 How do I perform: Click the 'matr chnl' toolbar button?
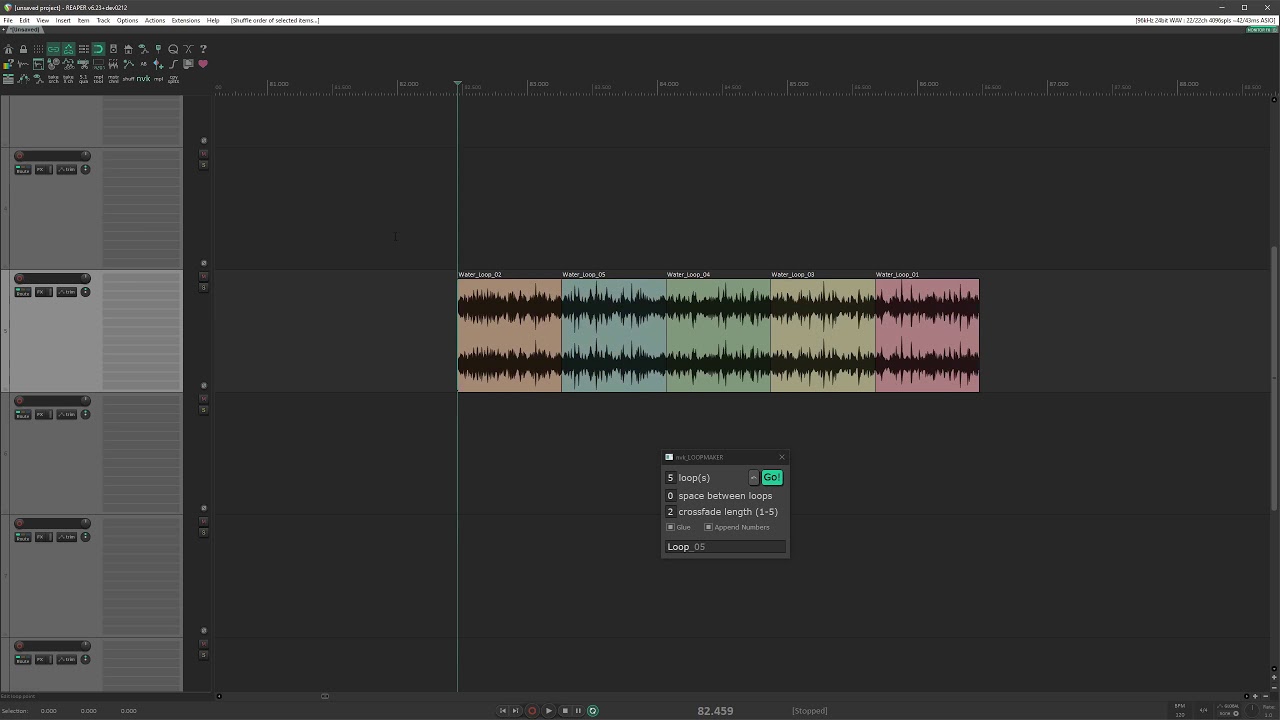click(113, 79)
